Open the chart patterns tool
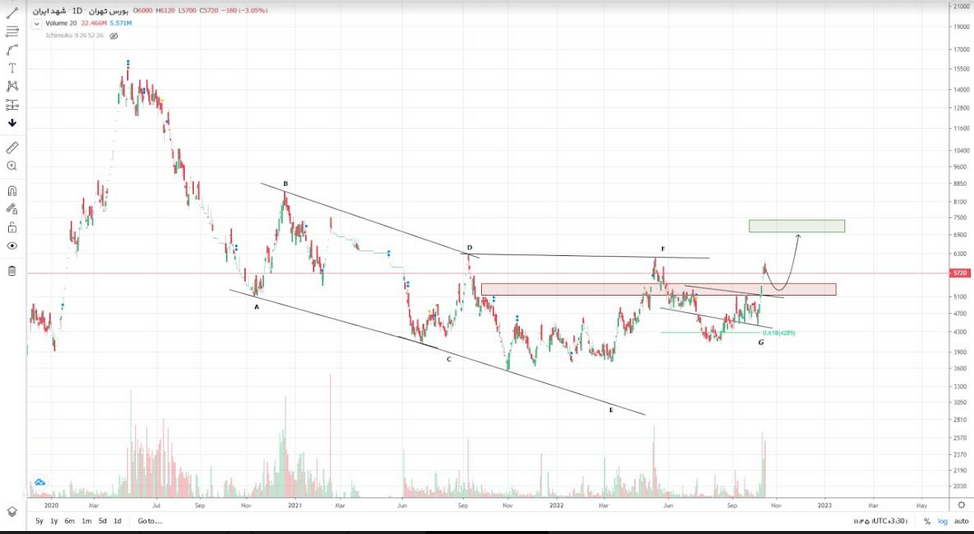 tap(12, 86)
